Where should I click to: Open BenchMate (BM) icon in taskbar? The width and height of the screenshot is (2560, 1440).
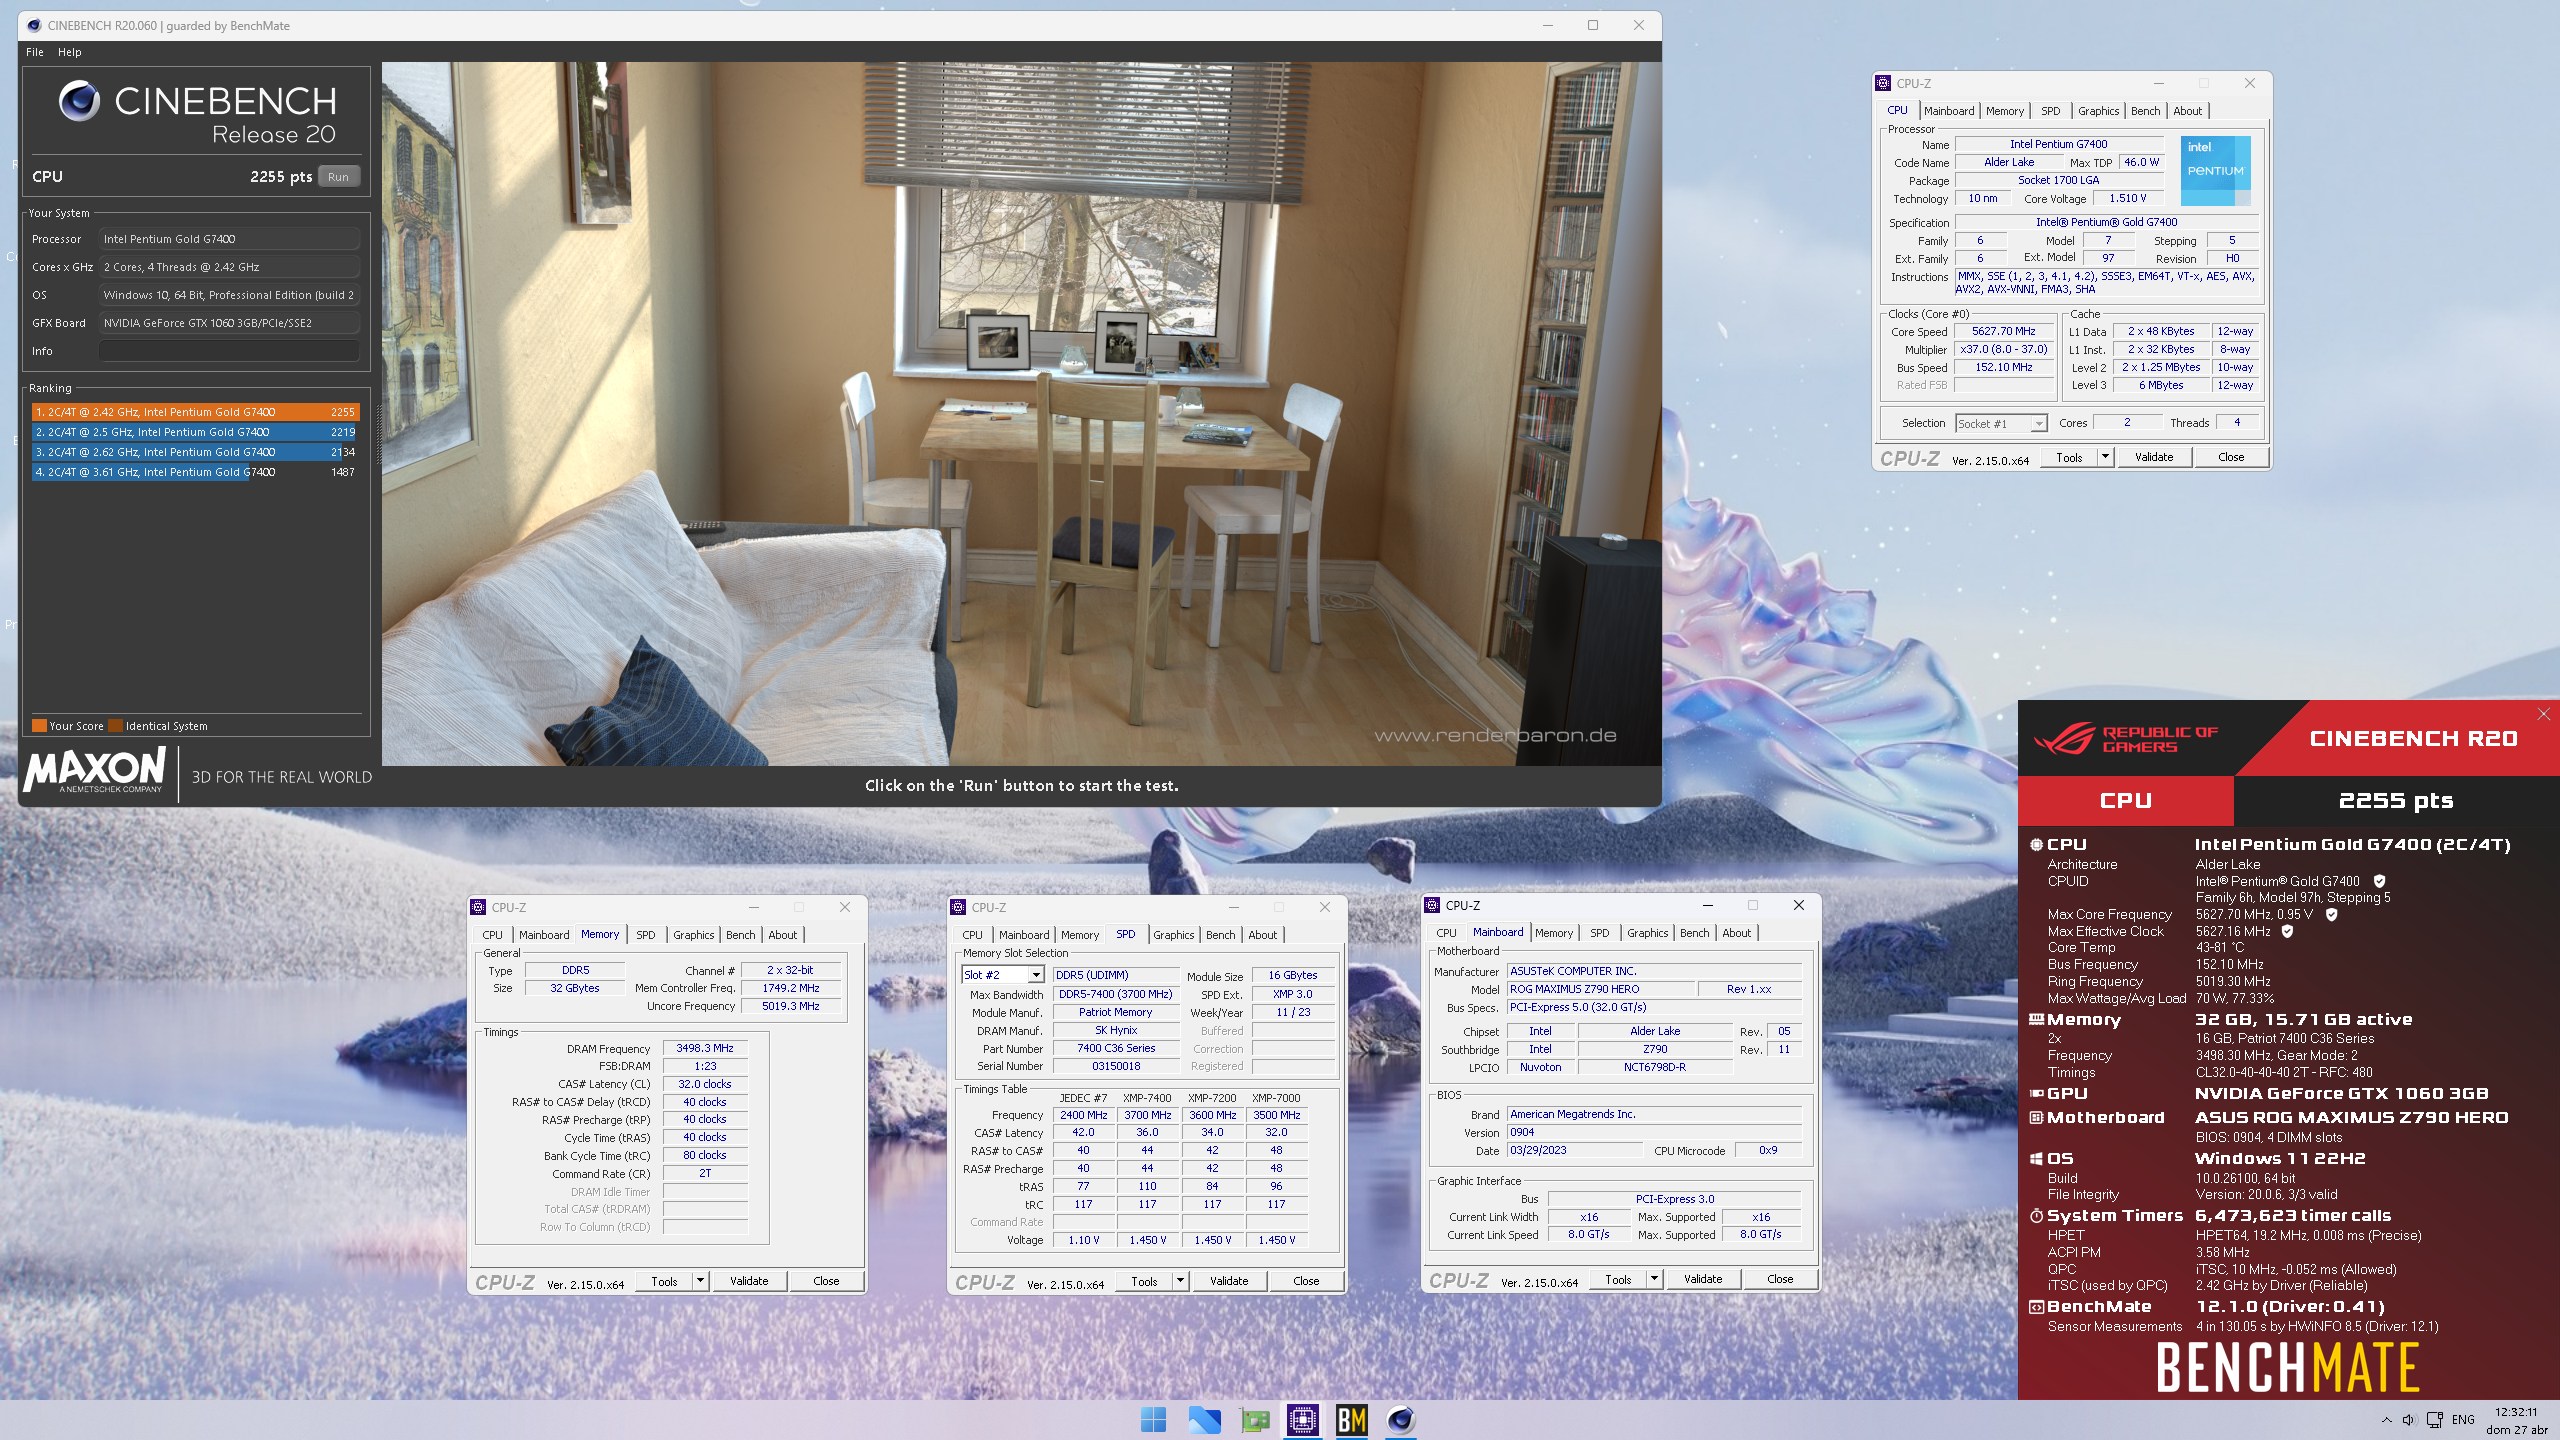[x=1352, y=1419]
